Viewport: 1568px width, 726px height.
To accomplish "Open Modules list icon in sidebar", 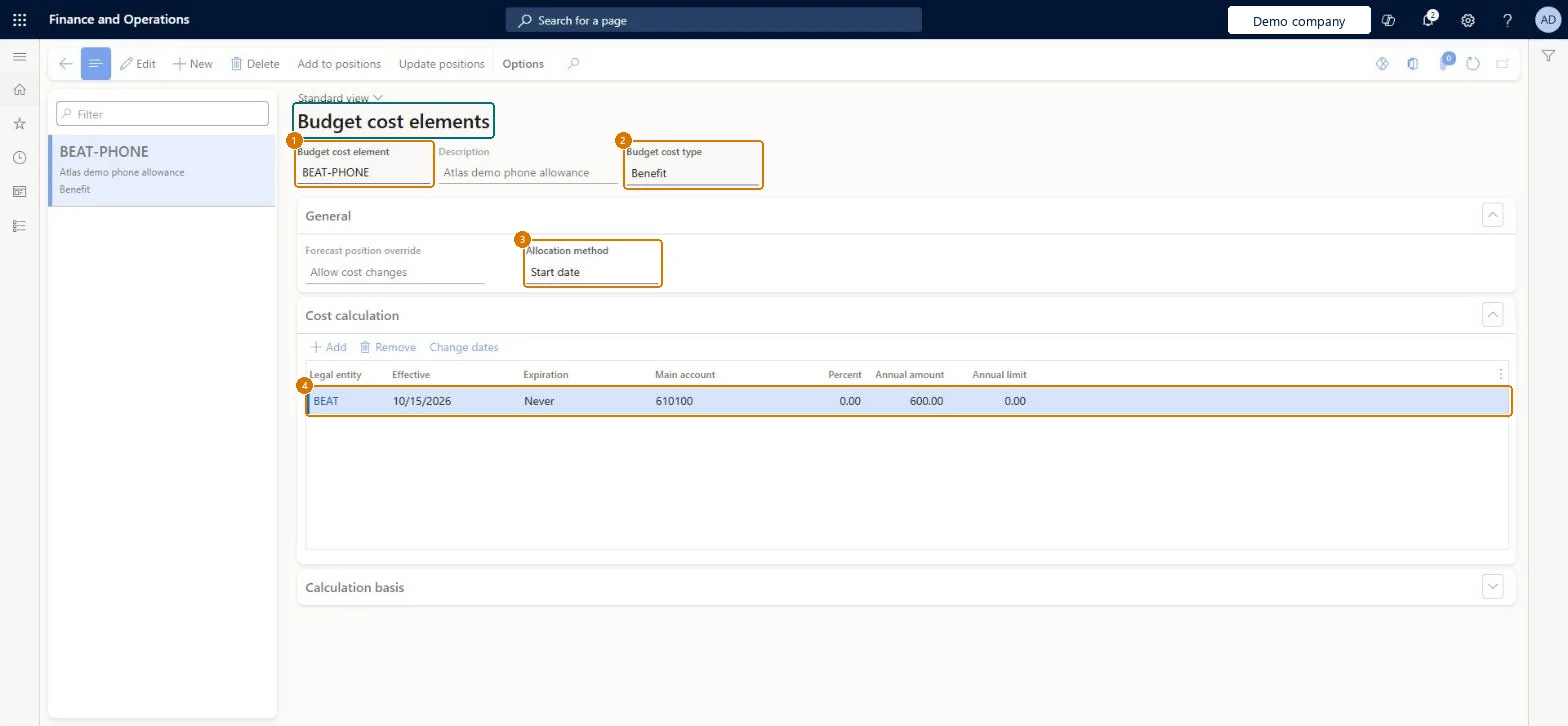I will point(19,226).
